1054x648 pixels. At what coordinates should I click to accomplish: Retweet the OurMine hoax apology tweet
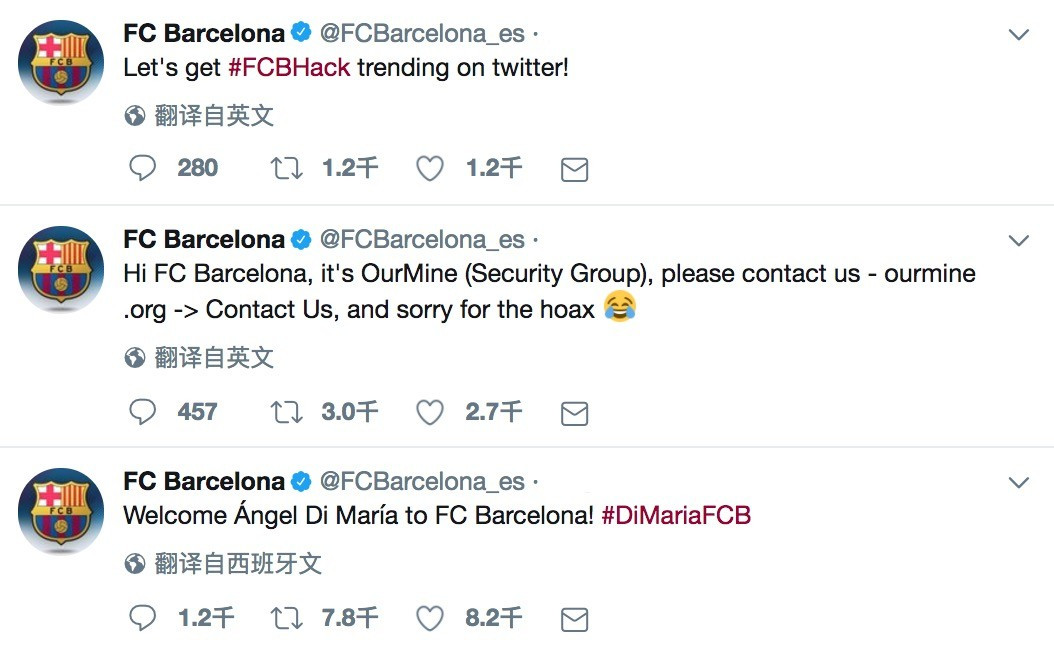pos(286,412)
